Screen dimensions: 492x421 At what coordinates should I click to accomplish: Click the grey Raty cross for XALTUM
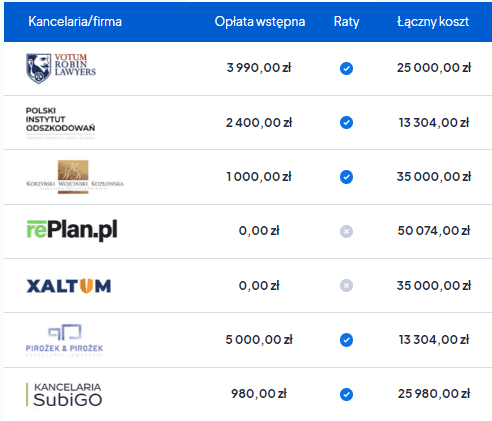346,286
